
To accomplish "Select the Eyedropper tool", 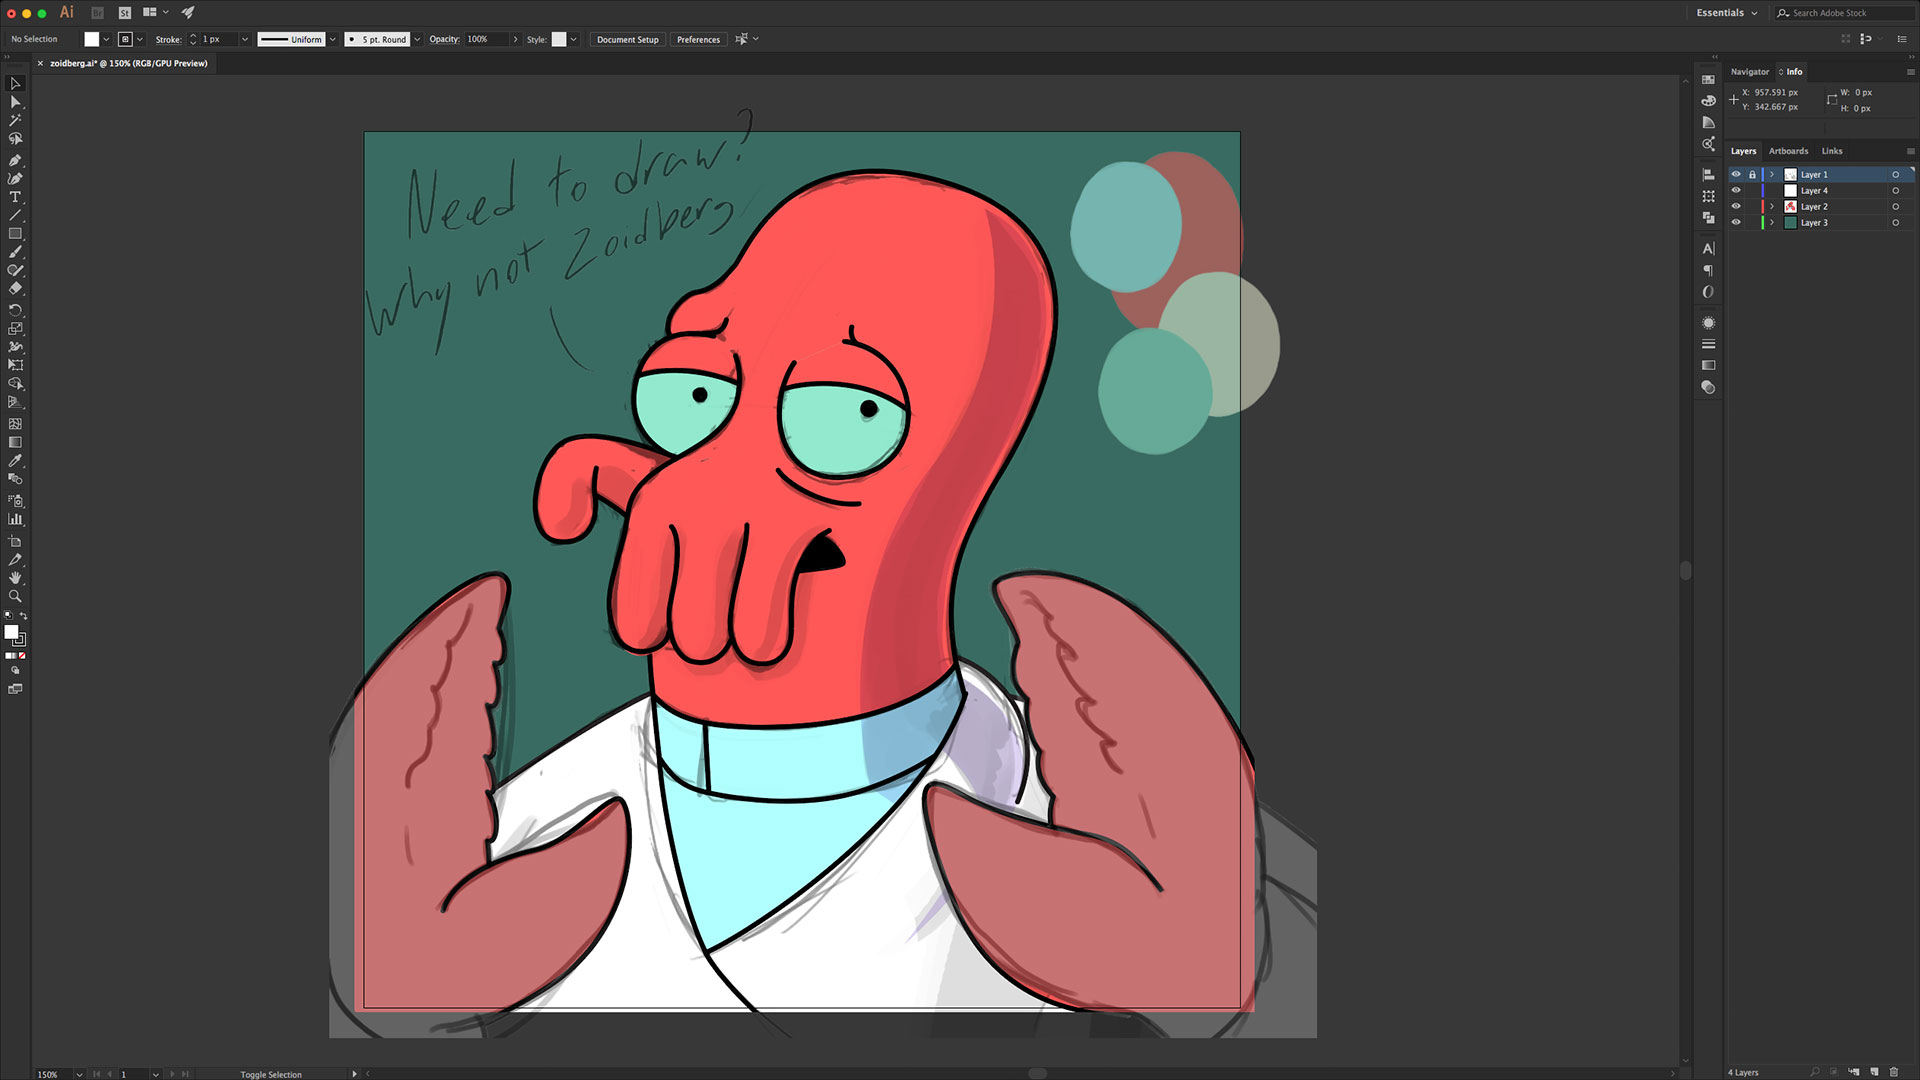I will 15,461.
